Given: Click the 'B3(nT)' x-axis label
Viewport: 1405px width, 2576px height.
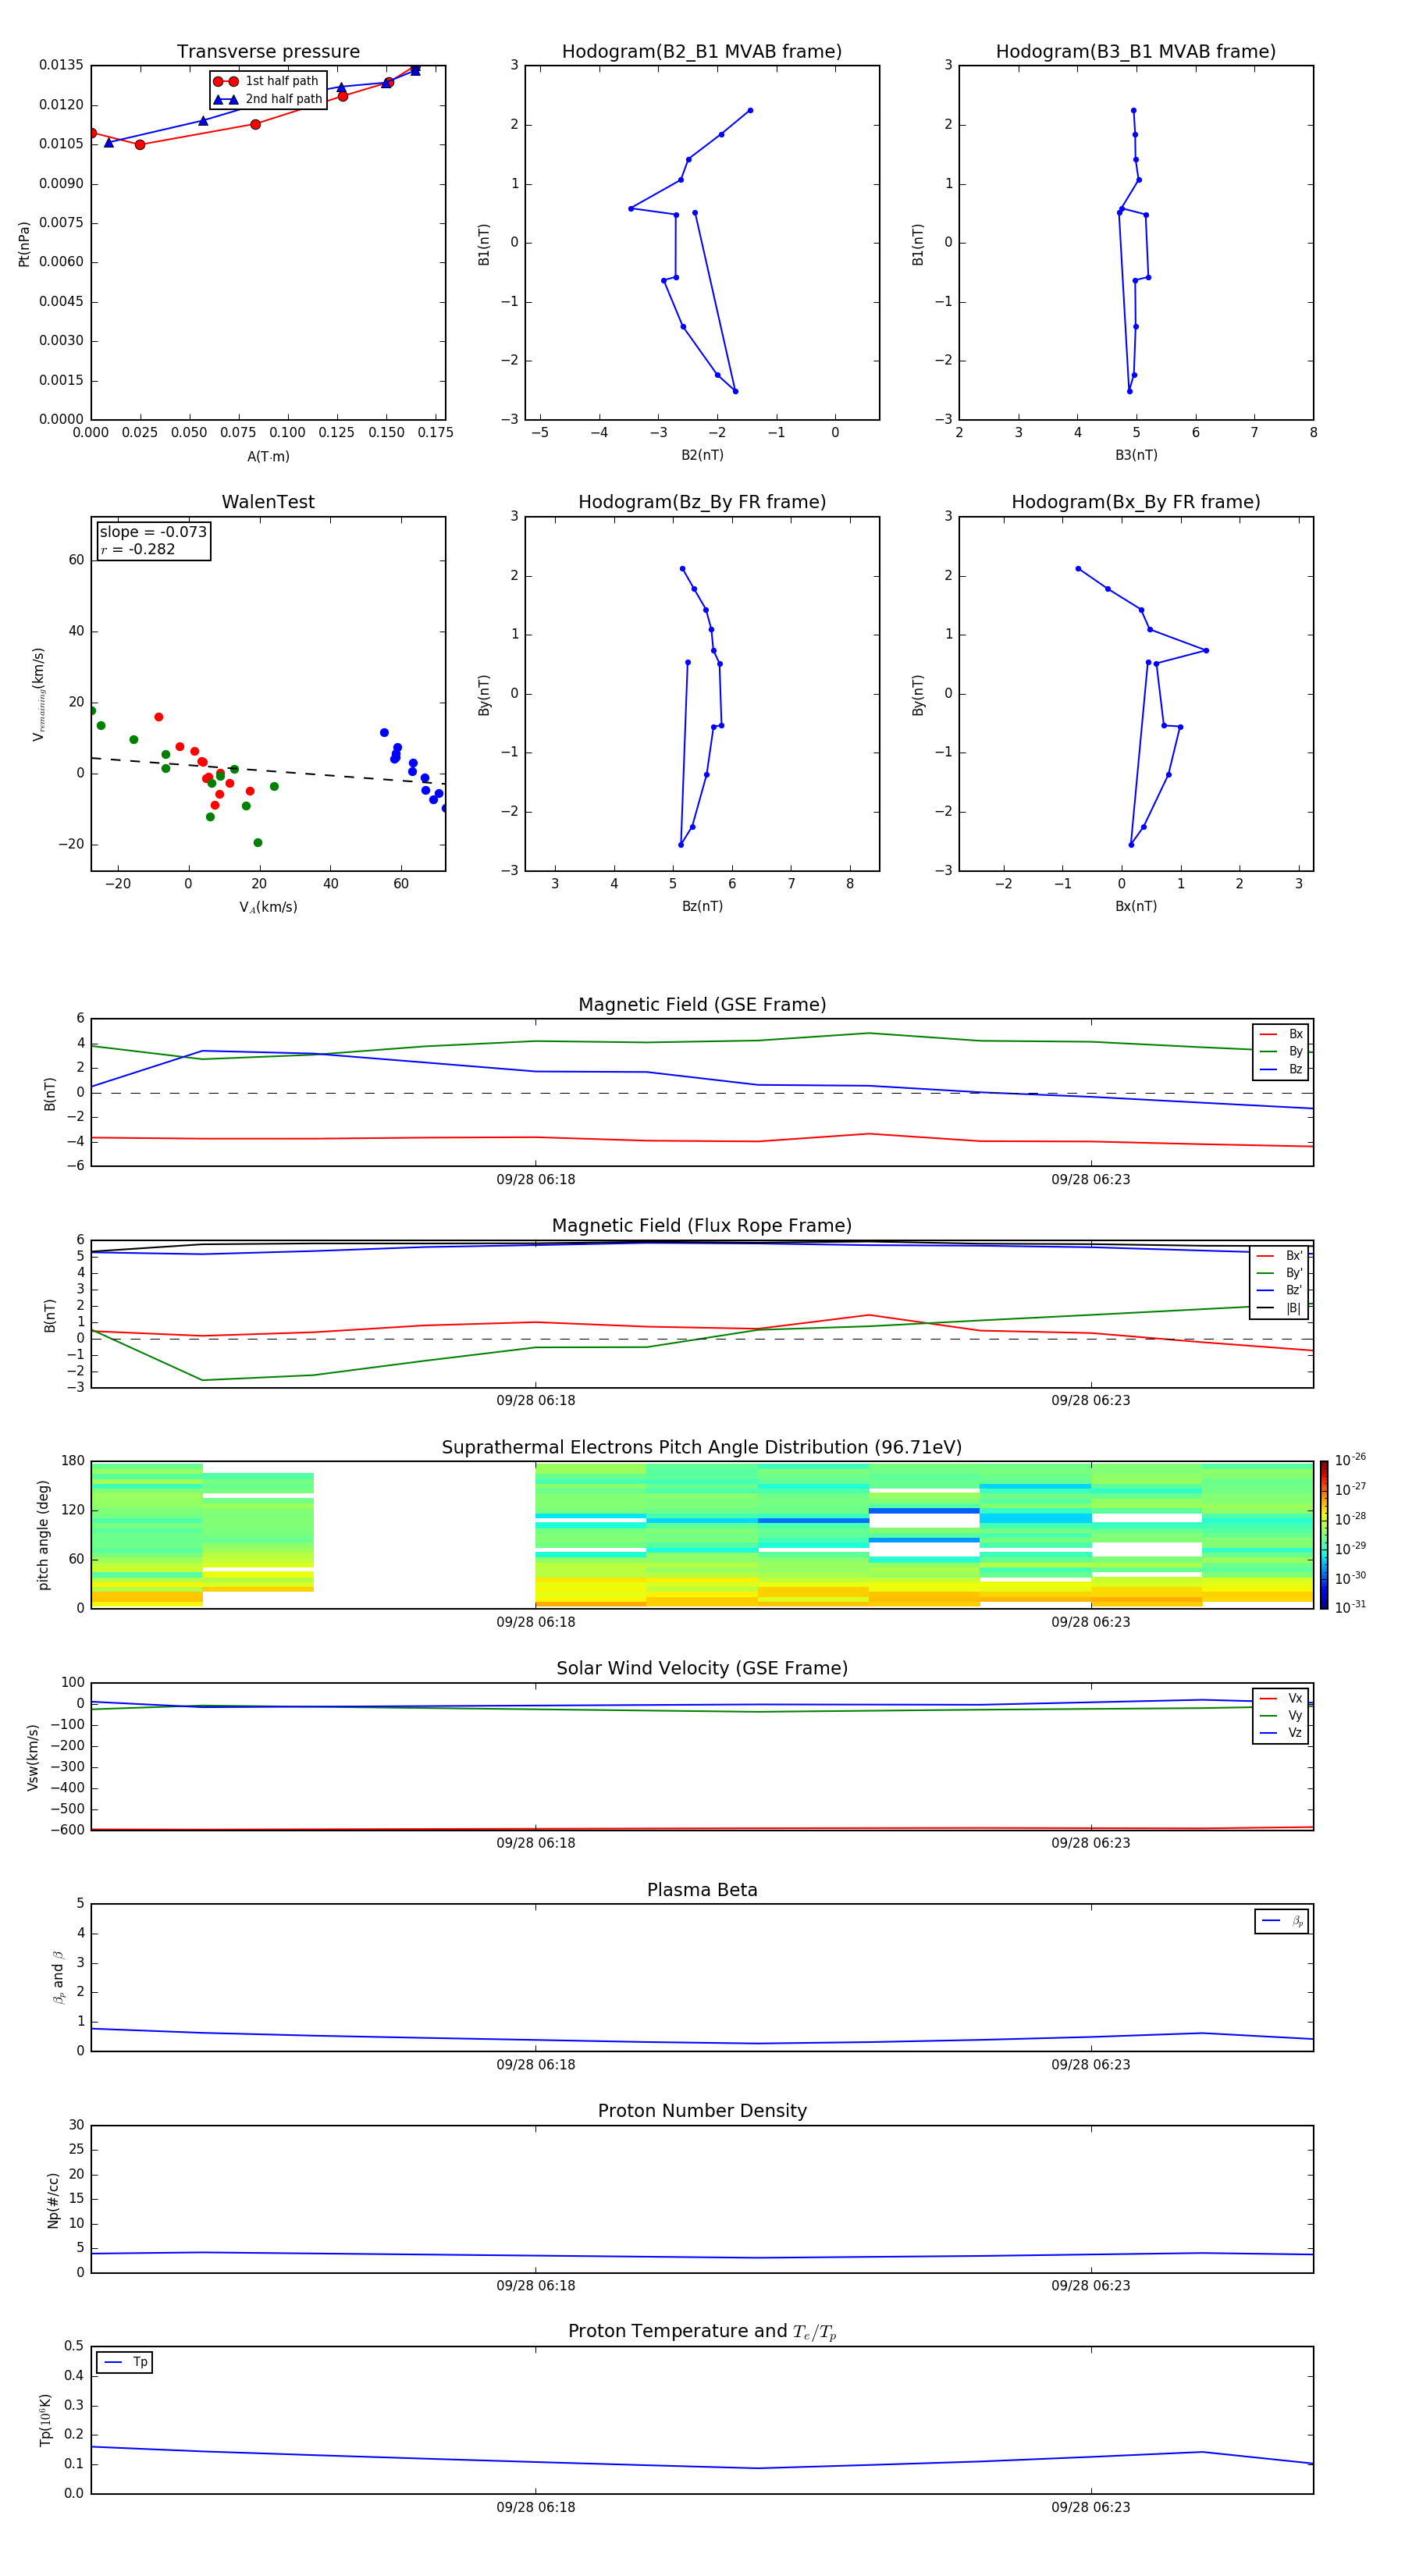Looking at the screenshot, I should (1136, 455).
